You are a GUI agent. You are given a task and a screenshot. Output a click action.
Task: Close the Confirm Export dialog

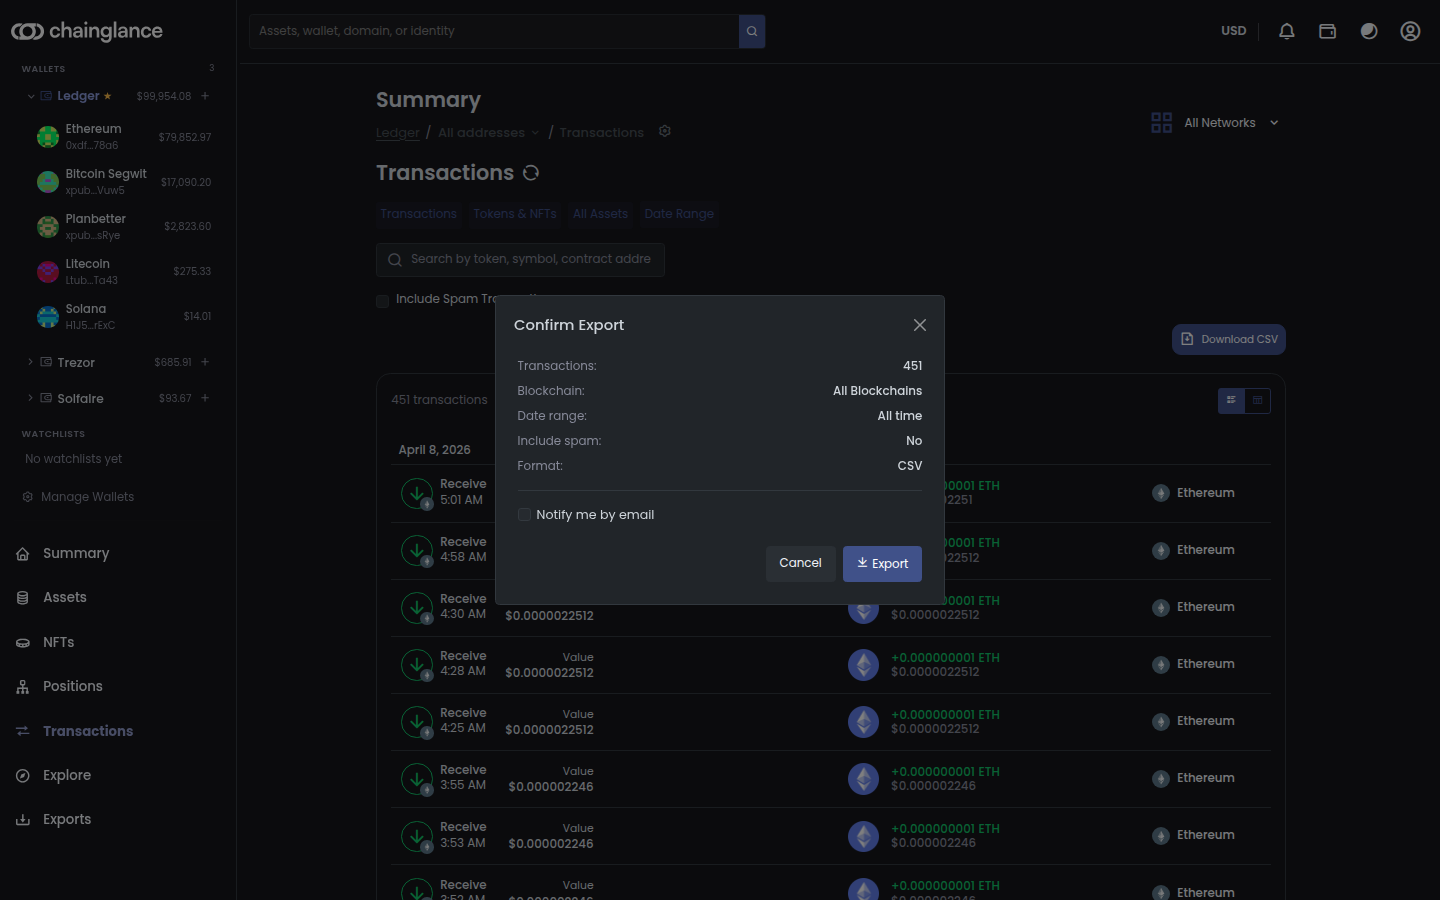920,325
